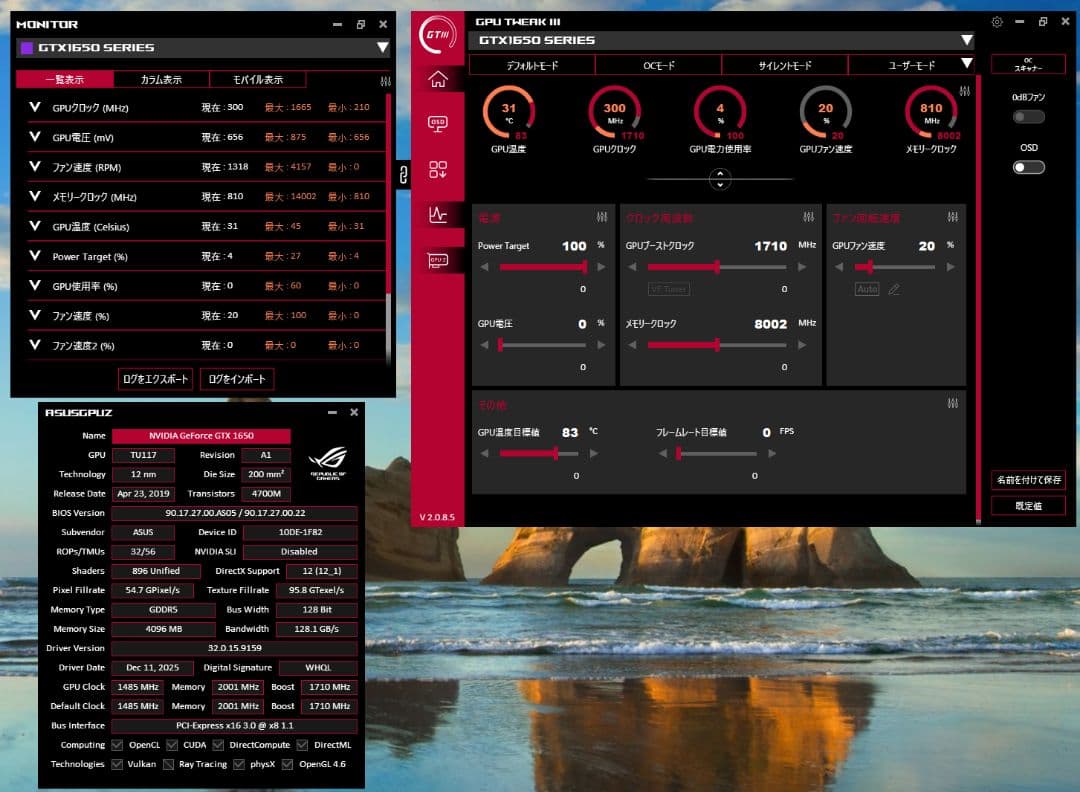1080x792 pixels.
Task: Open the GPU-Z sidebar icon
Action: tap(437, 260)
